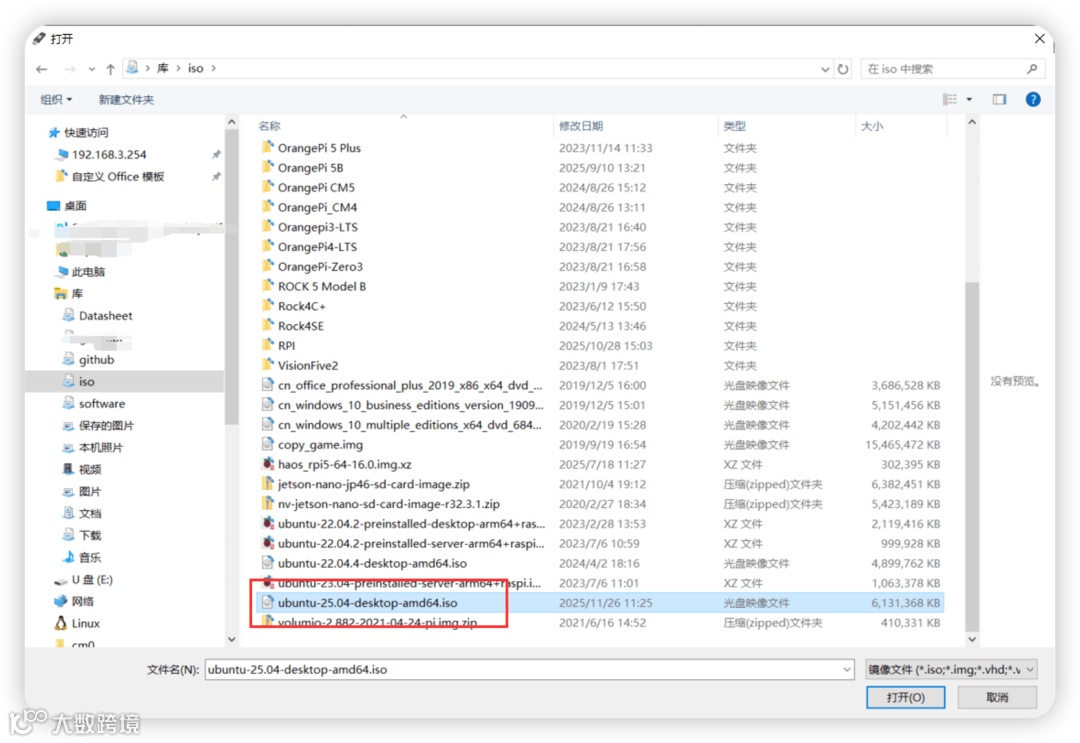This screenshot has width=1080, height=743.
Task: Select VisionFive2 folder
Action: point(308,366)
